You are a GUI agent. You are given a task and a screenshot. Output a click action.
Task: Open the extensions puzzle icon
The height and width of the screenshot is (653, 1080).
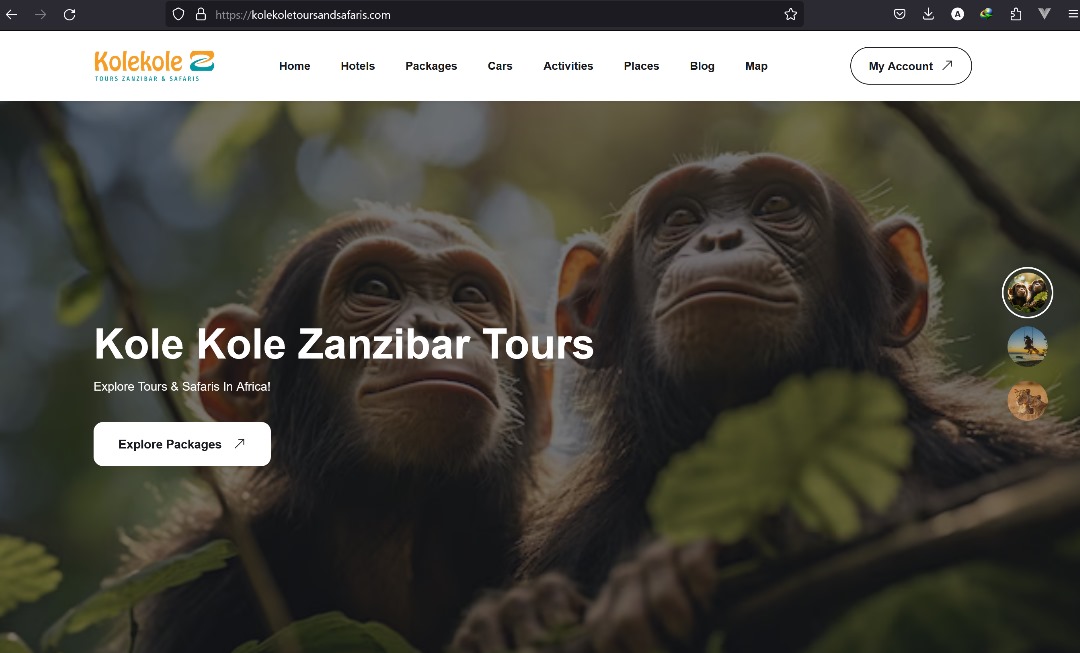(x=1016, y=14)
